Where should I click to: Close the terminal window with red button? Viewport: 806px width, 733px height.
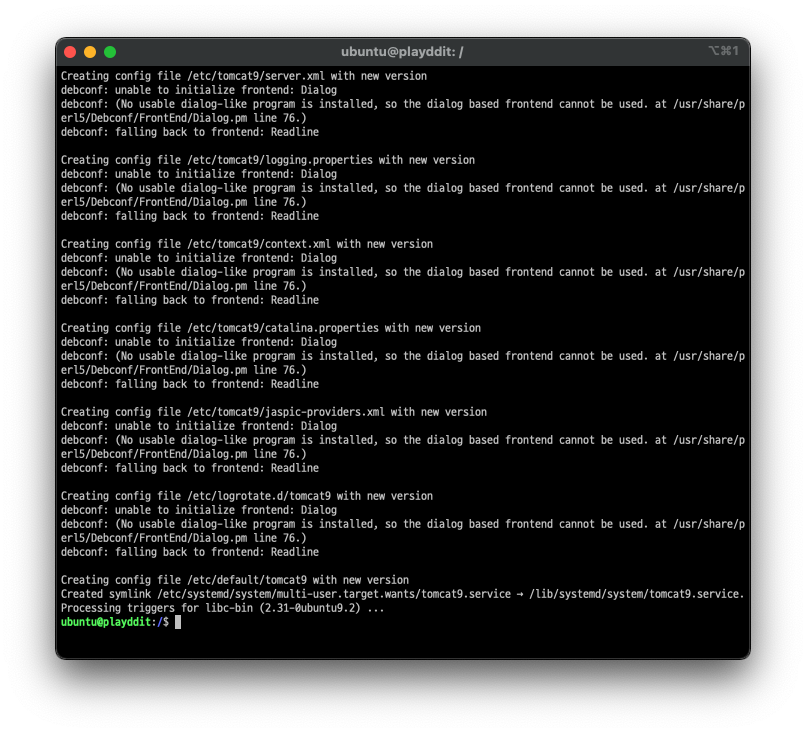point(70,52)
